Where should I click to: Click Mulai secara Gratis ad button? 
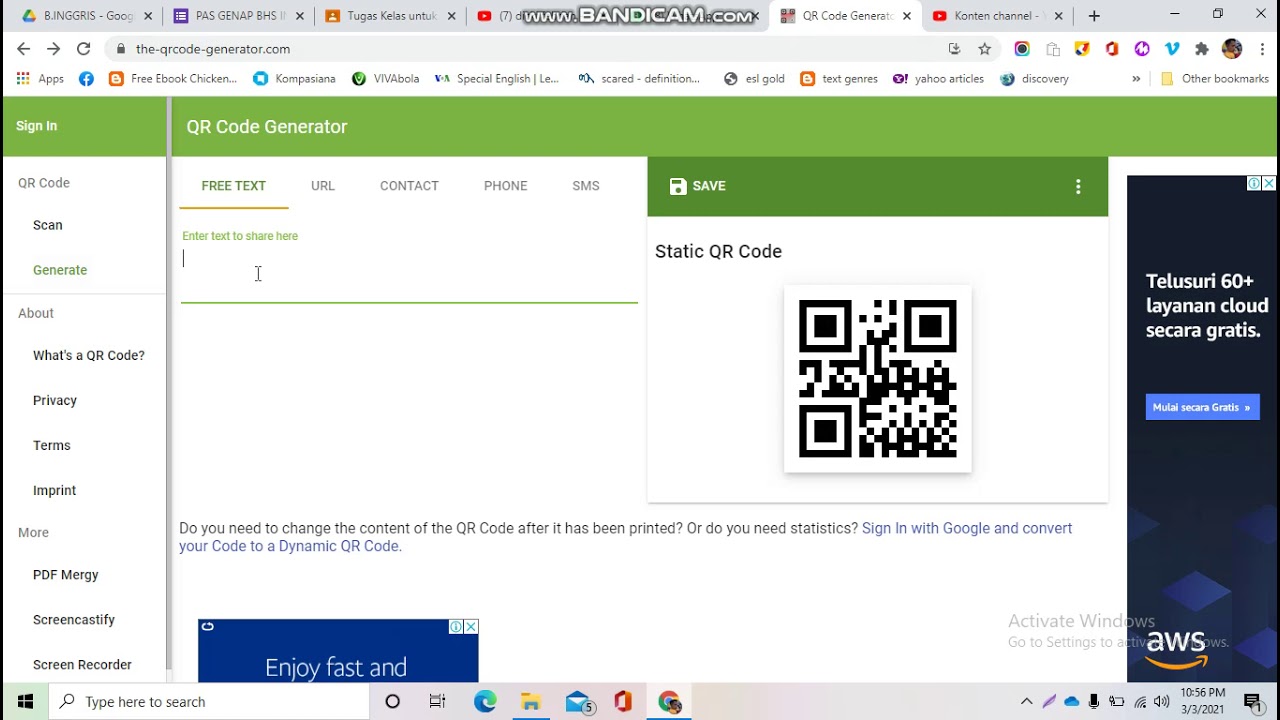1202,407
